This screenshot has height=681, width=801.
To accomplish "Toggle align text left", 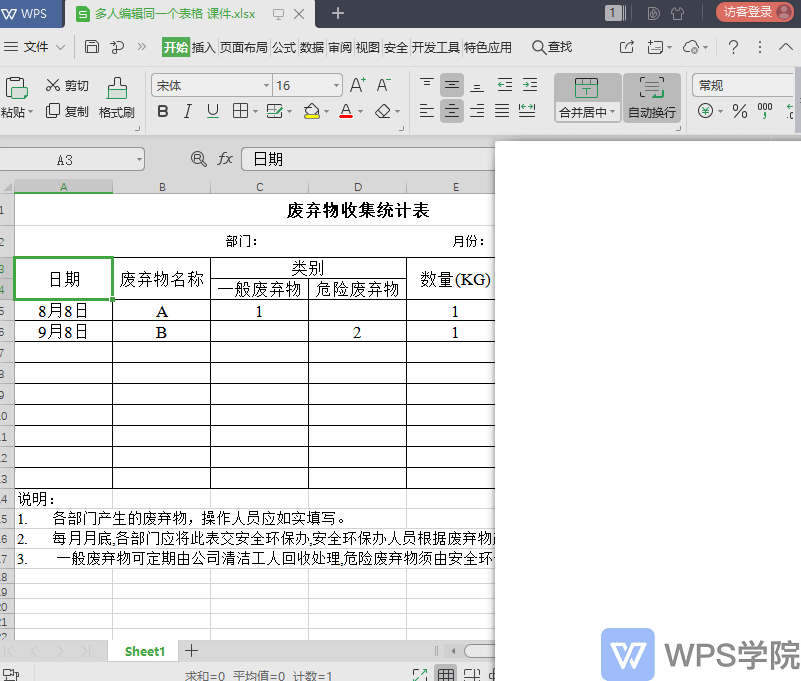I will pos(427,111).
